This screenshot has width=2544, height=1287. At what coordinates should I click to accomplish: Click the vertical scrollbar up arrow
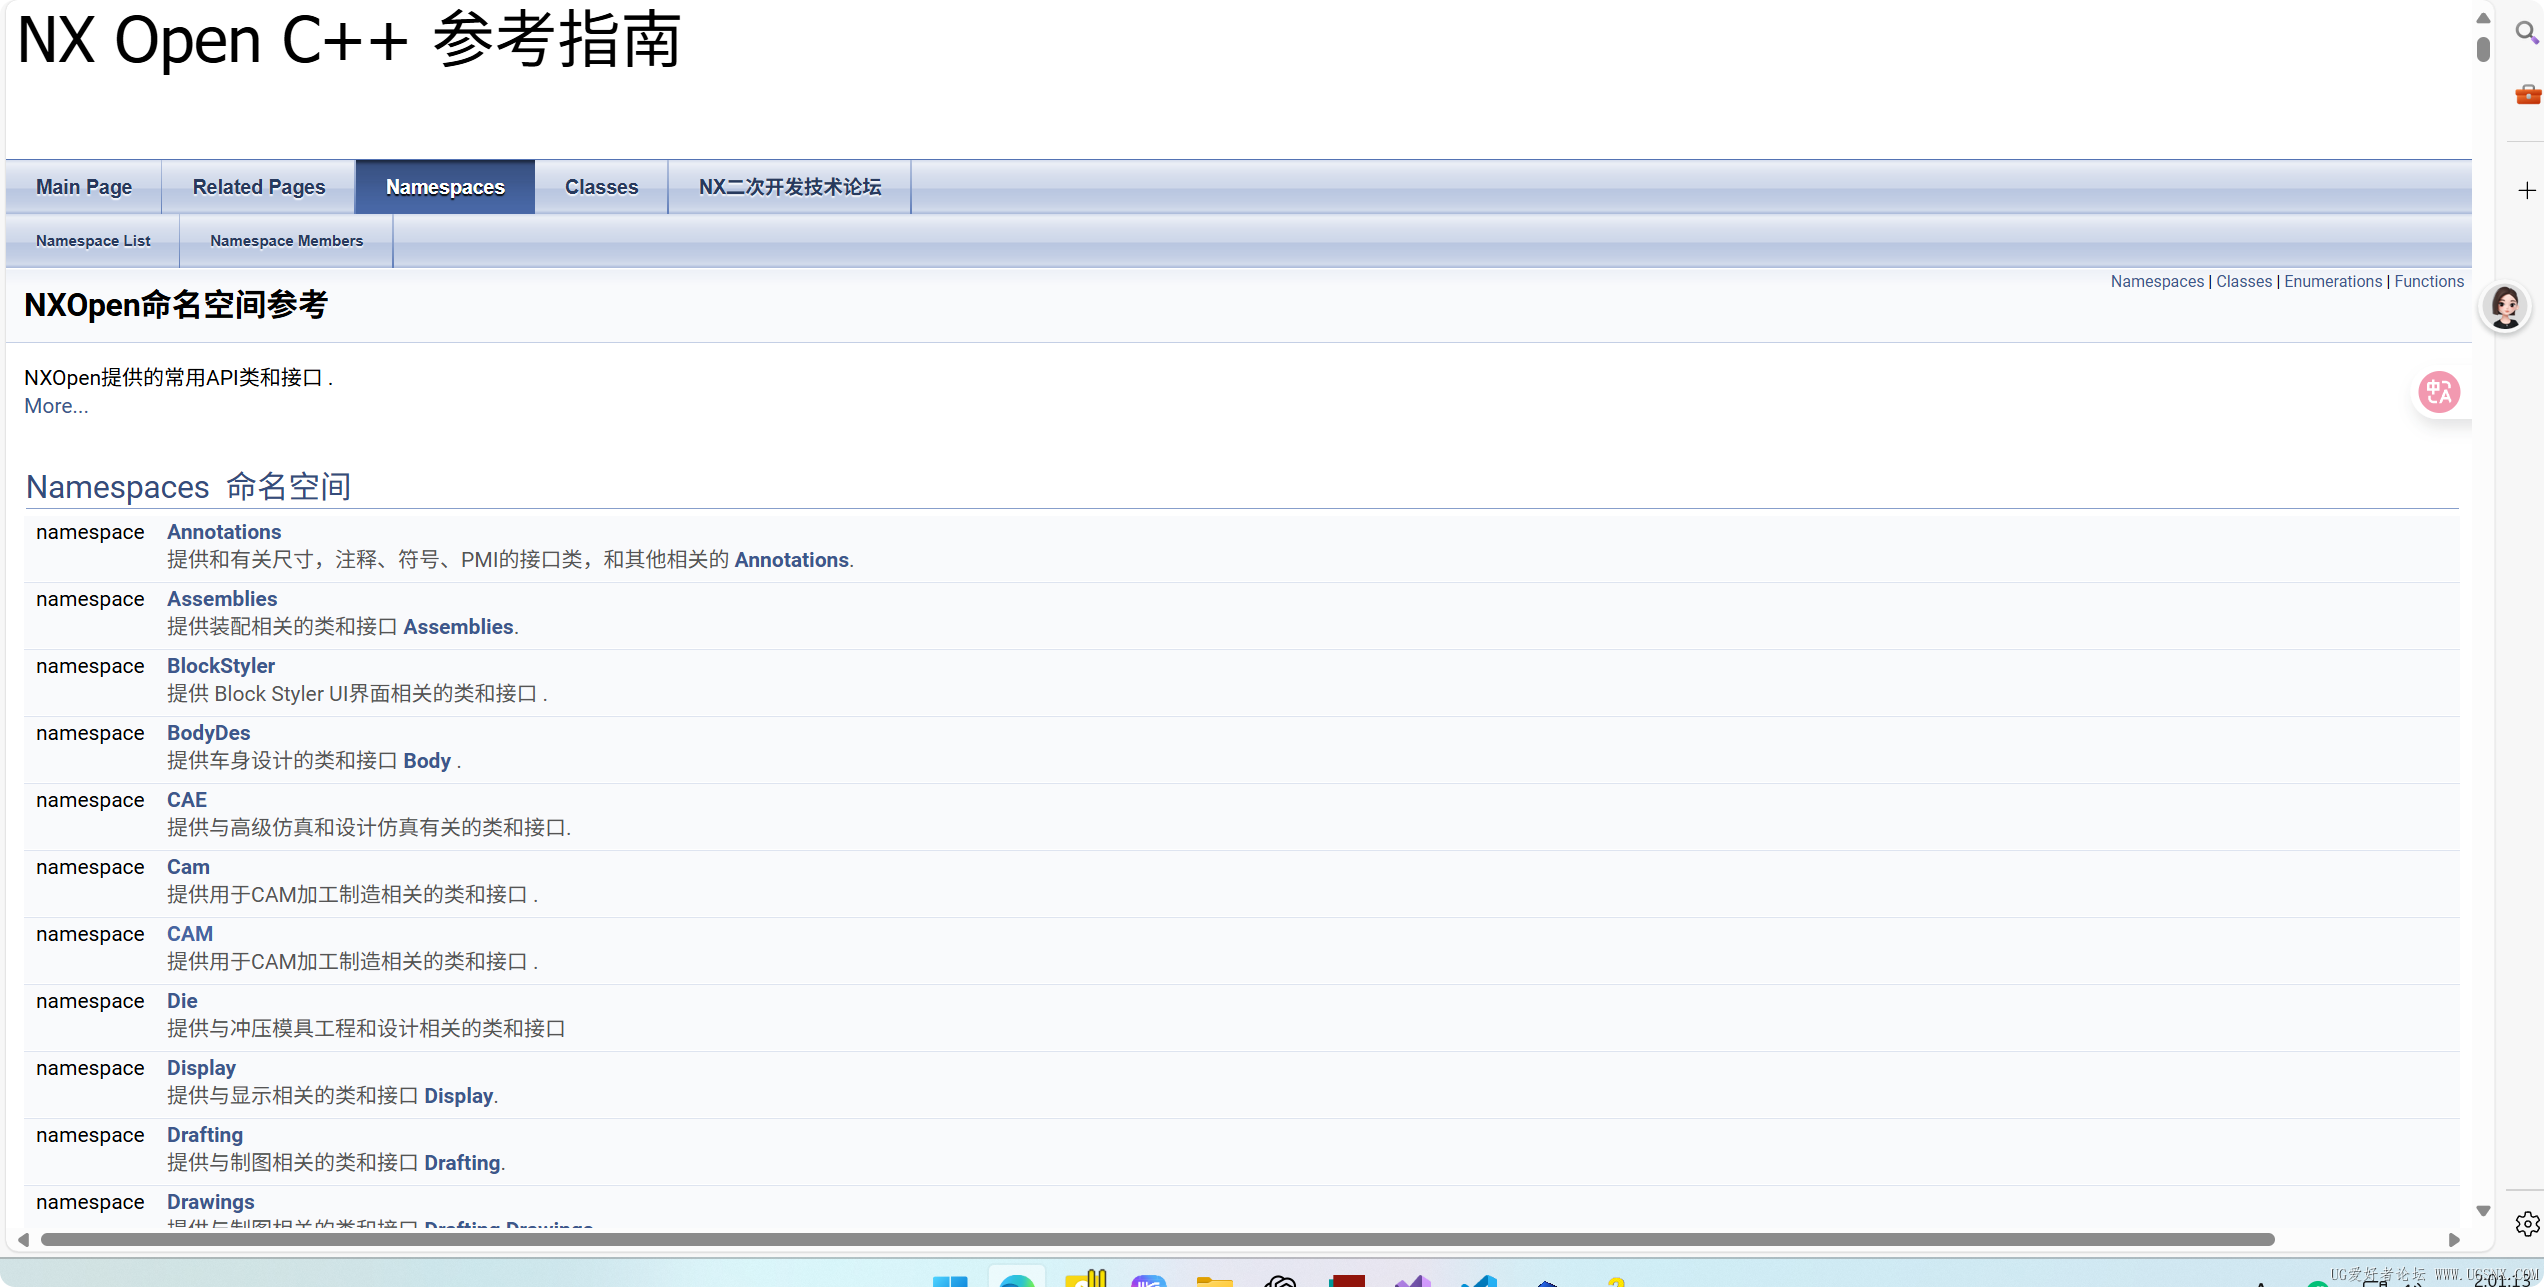coord(2483,17)
